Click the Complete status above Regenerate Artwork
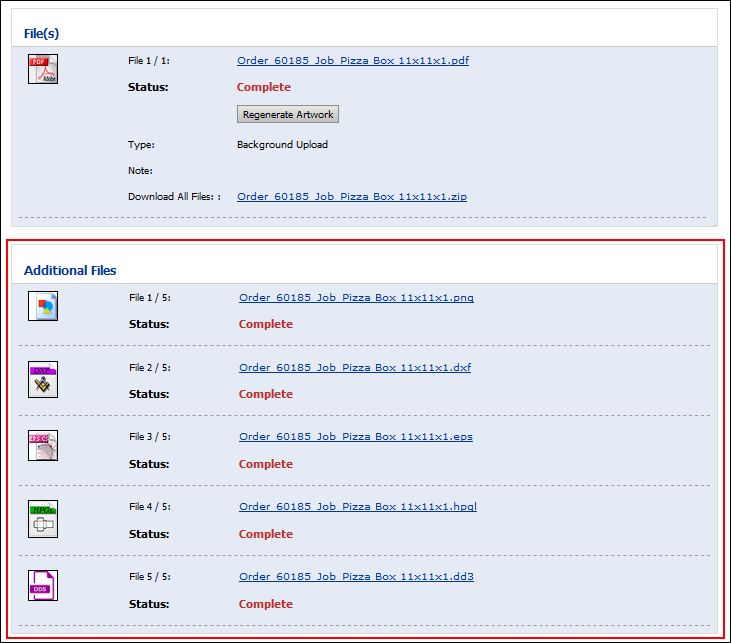This screenshot has height=643, width=731. pos(264,87)
